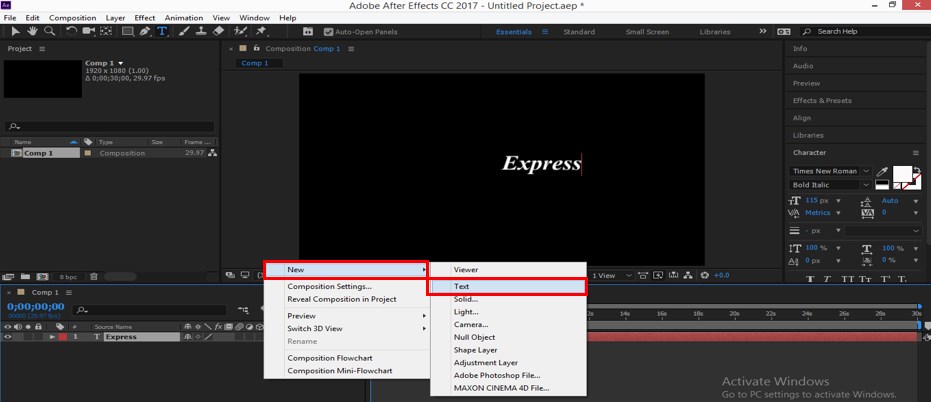The image size is (931, 402).
Task: Select the Hand tool
Action: coord(33,31)
